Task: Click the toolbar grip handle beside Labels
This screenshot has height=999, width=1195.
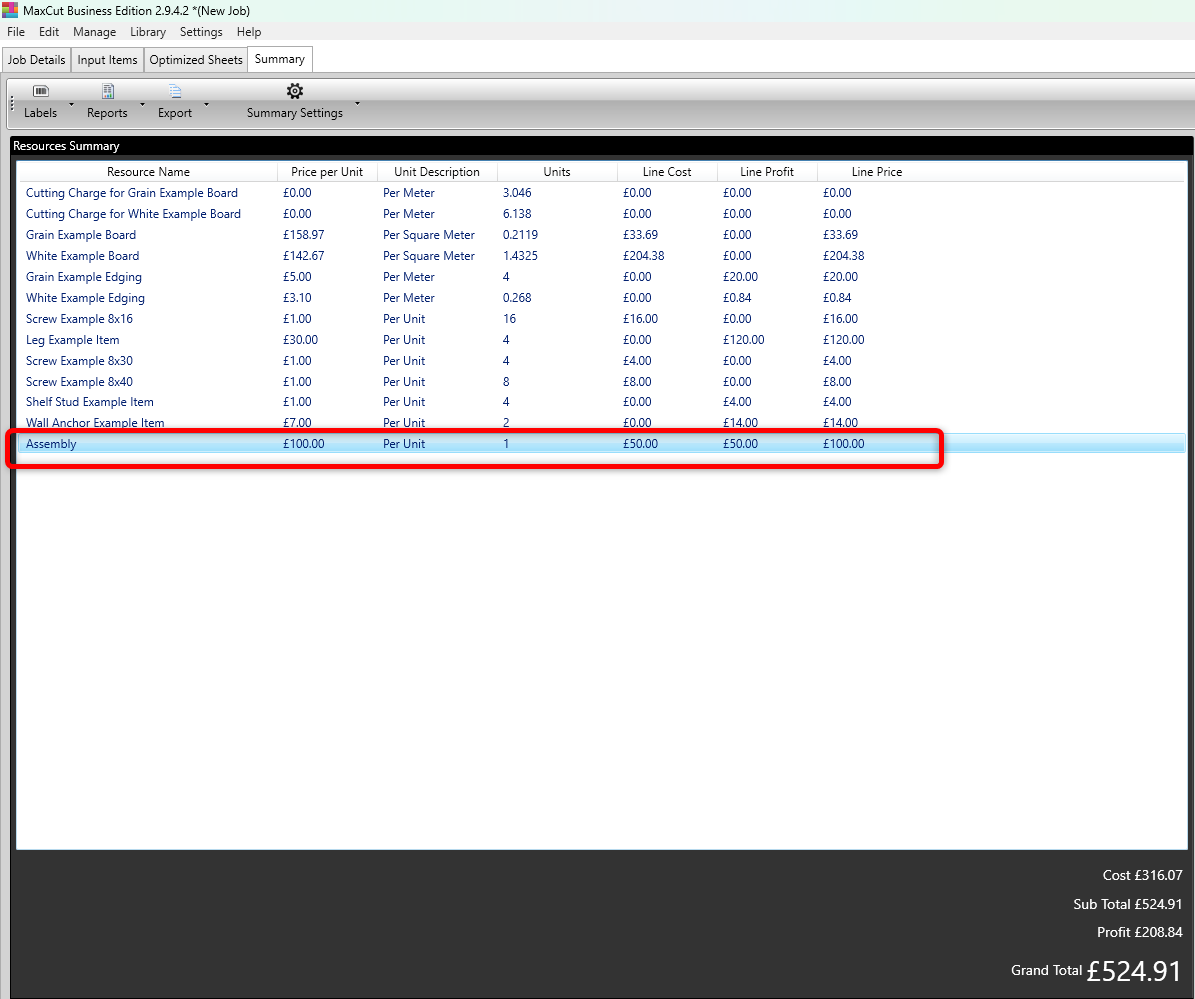Action: tap(12, 103)
